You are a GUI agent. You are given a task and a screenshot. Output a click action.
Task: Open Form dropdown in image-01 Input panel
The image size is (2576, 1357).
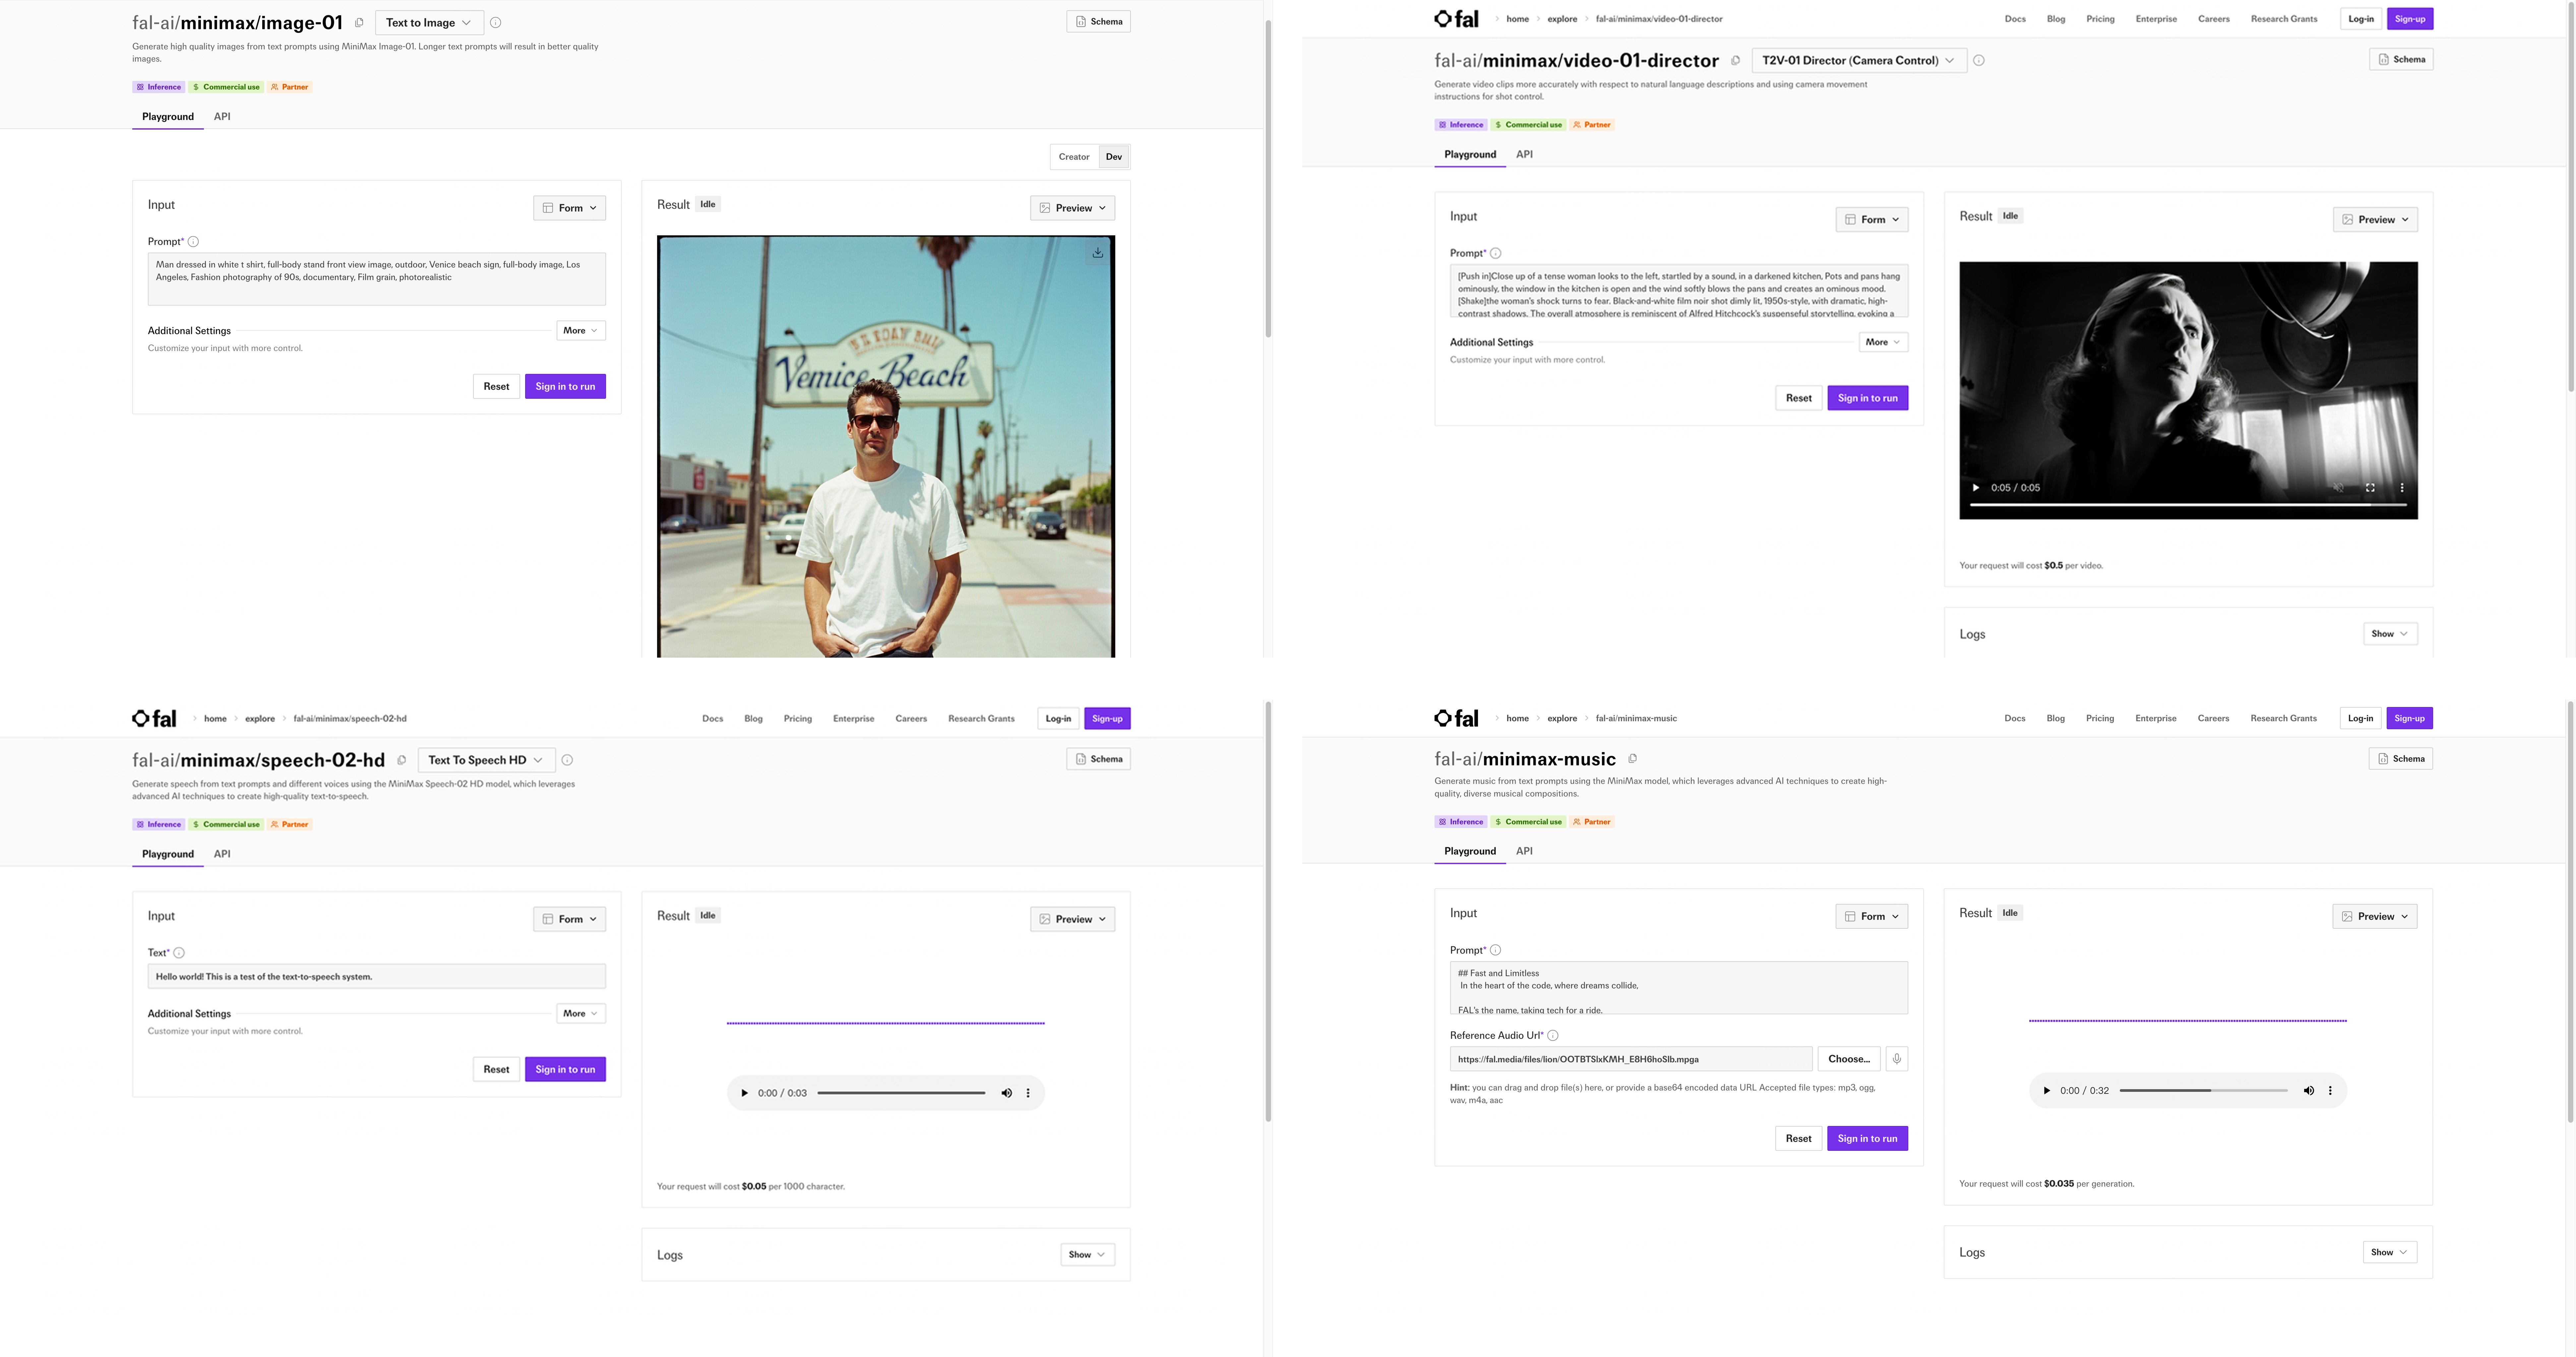tap(569, 208)
